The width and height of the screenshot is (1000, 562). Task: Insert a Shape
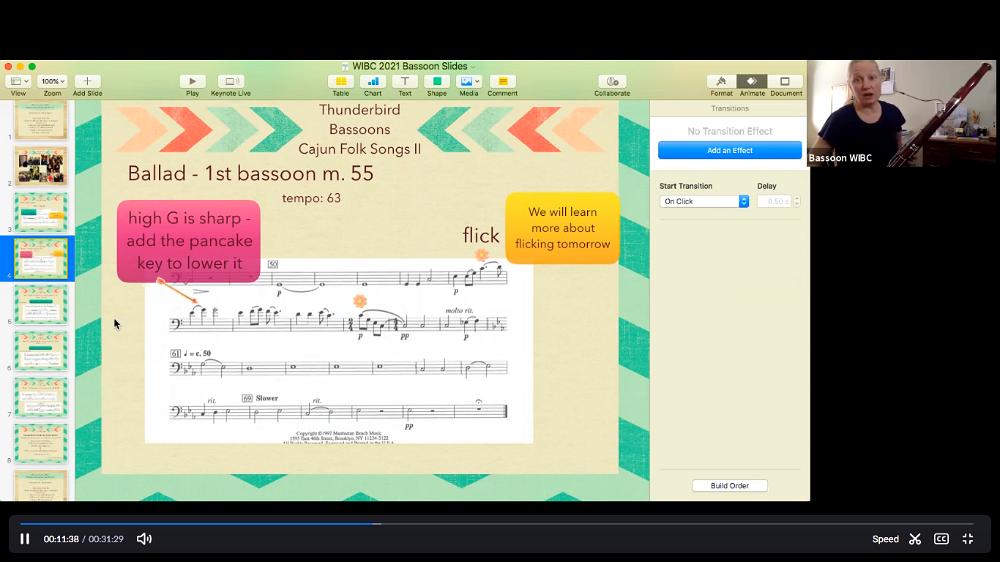[x=437, y=82]
